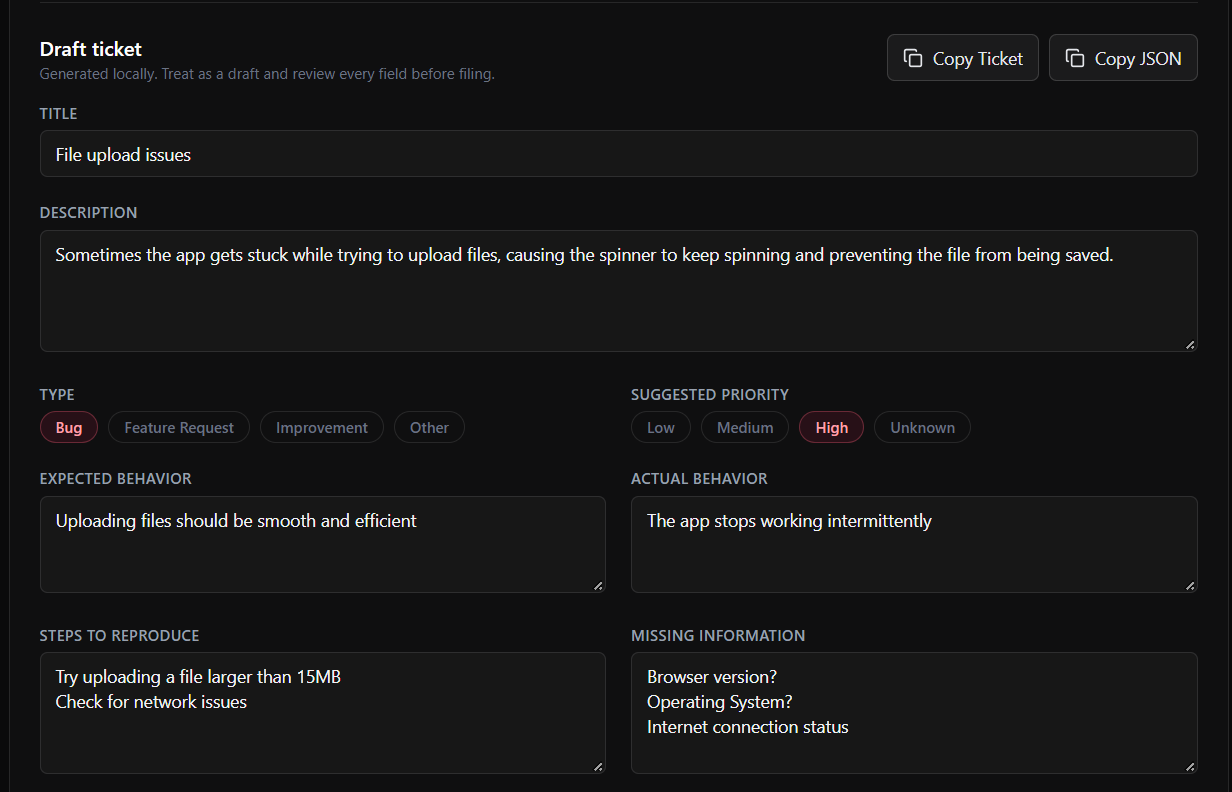Click the Copy Ticket button
The height and width of the screenshot is (792, 1232).
coord(963,58)
